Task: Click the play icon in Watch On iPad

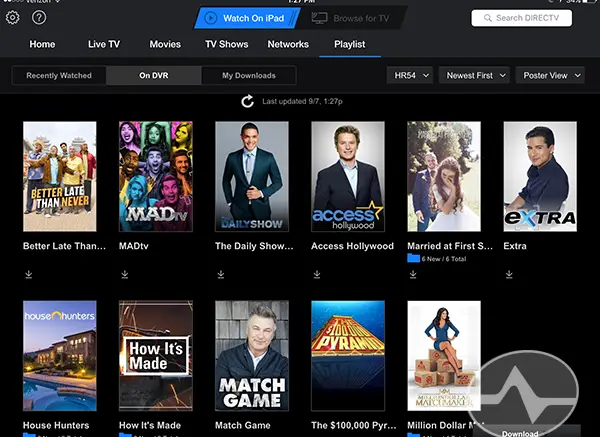Action: coord(210,18)
